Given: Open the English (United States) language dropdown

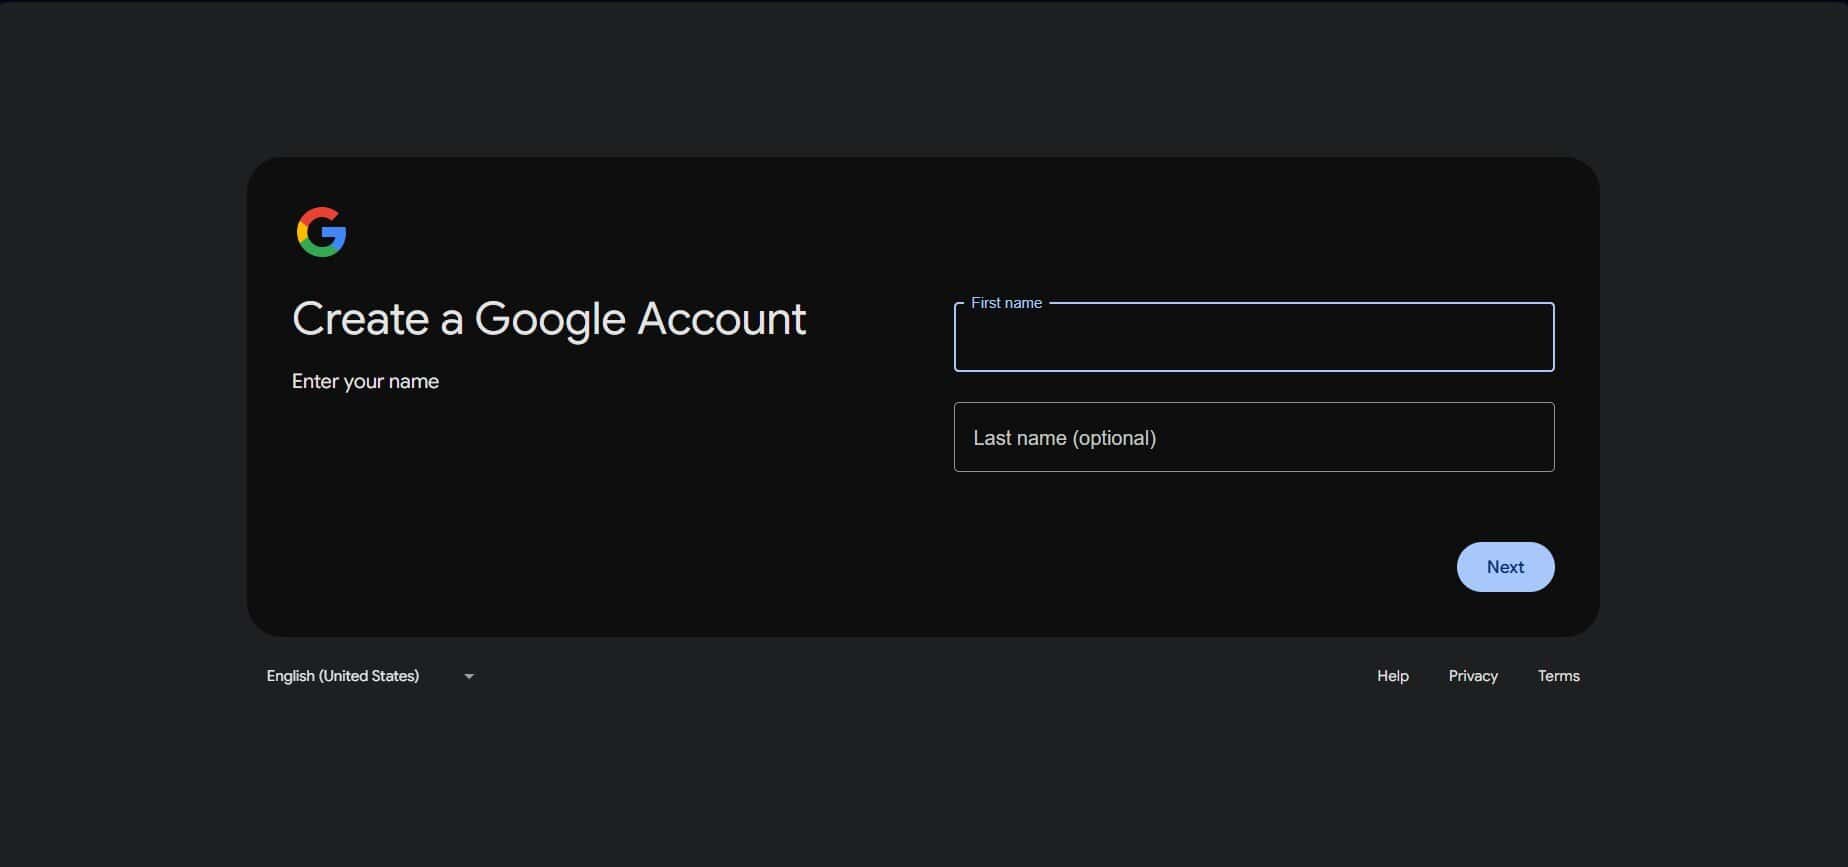Looking at the screenshot, I should coord(370,676).
